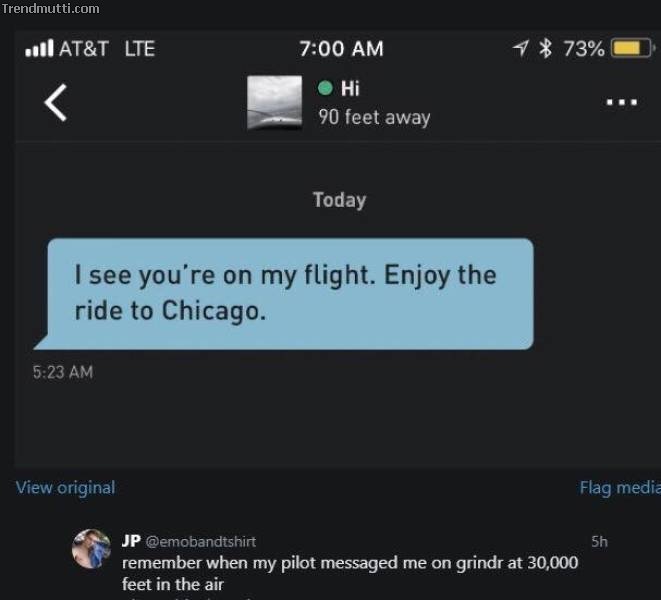This screenshot has width=661, height=600.
Task: Open the chat profile thumbnail photo
Action: [274, 102]
